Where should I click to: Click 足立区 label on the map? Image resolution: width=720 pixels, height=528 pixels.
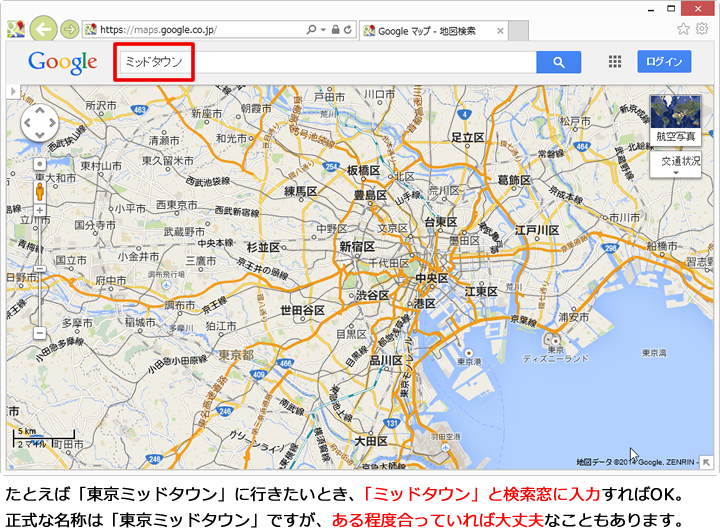coord(467,138)
